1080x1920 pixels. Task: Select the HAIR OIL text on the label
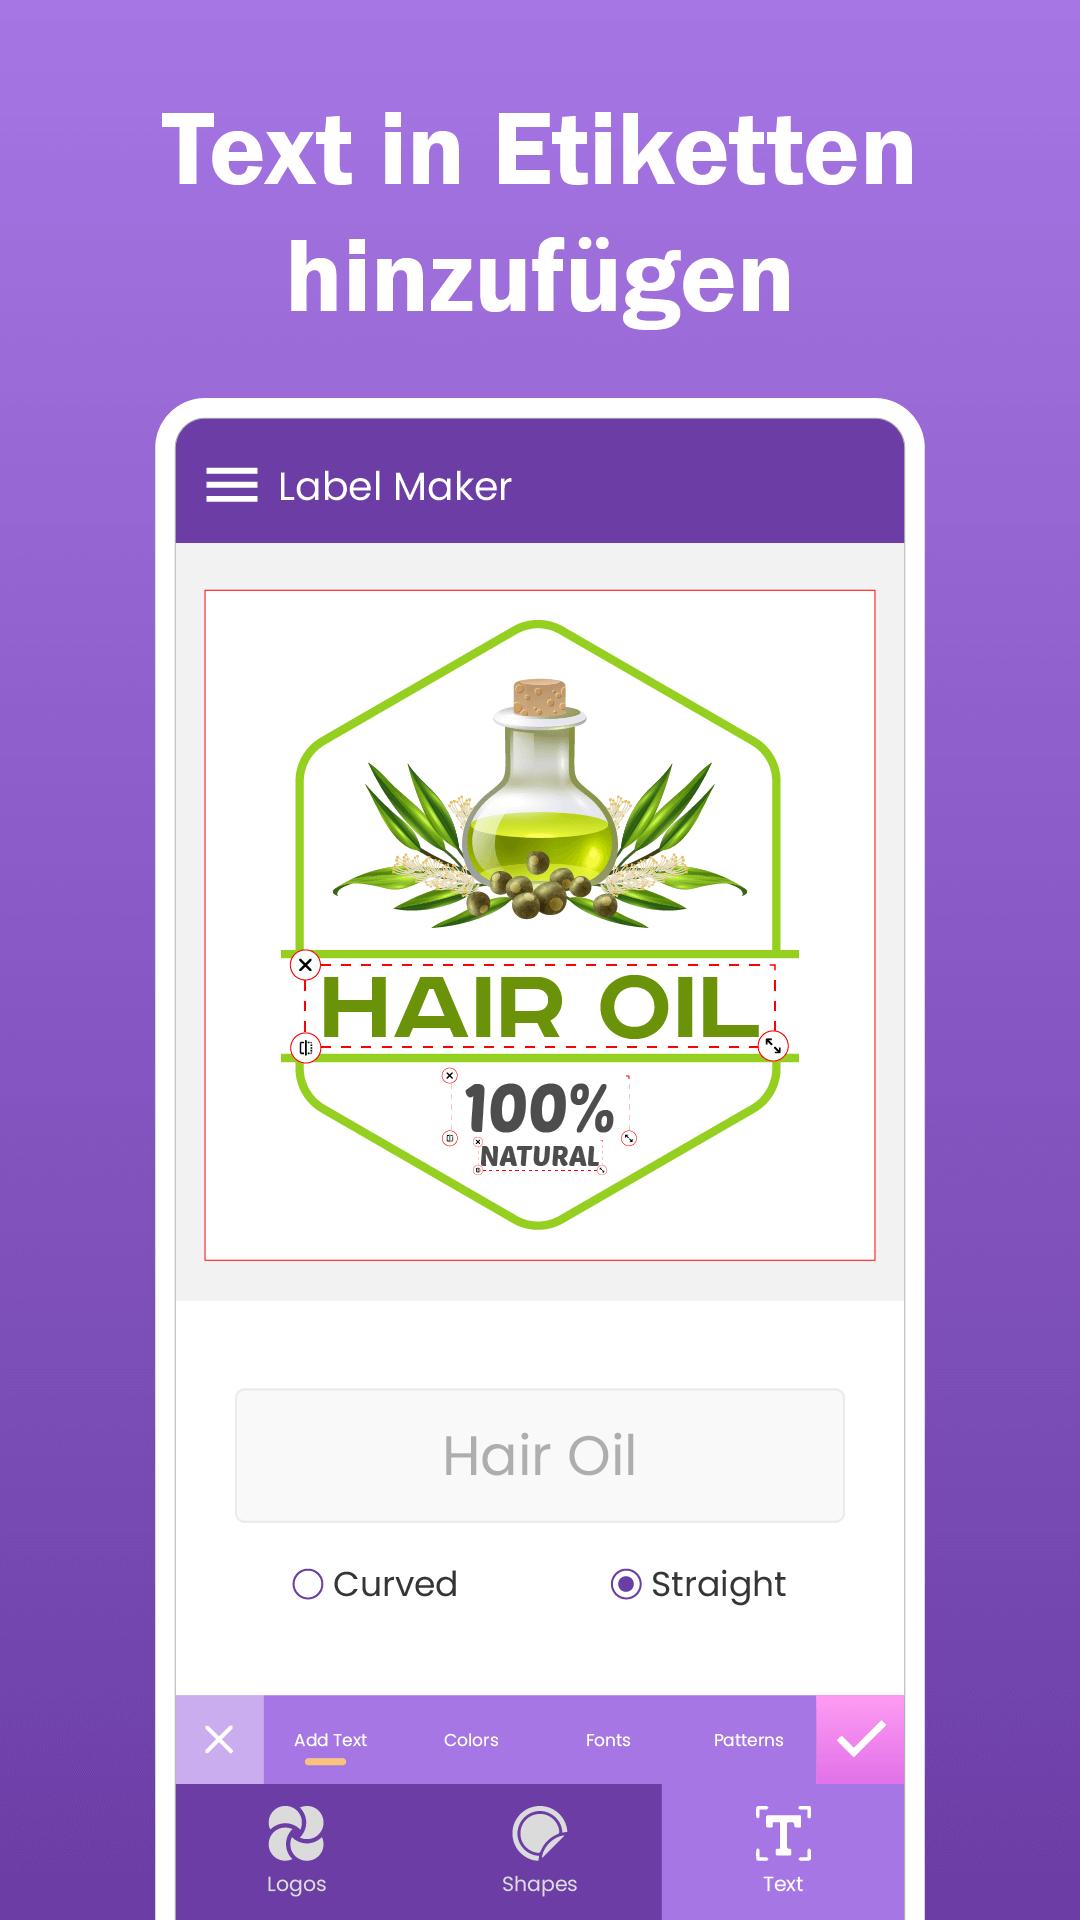pos(540,1007)
